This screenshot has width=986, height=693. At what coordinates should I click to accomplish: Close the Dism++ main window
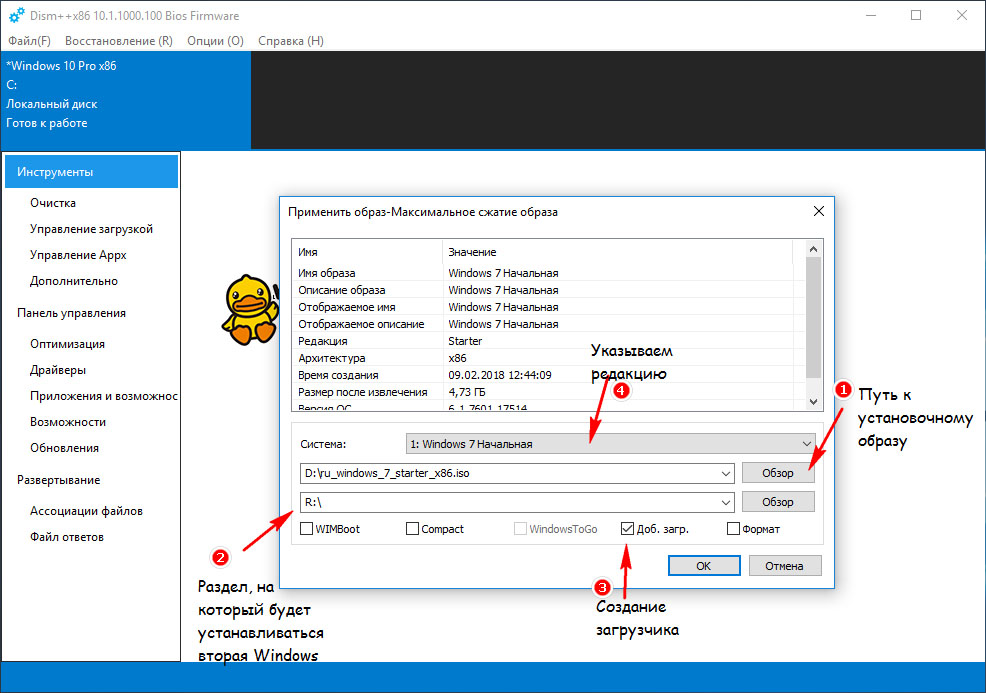point(961,15)
